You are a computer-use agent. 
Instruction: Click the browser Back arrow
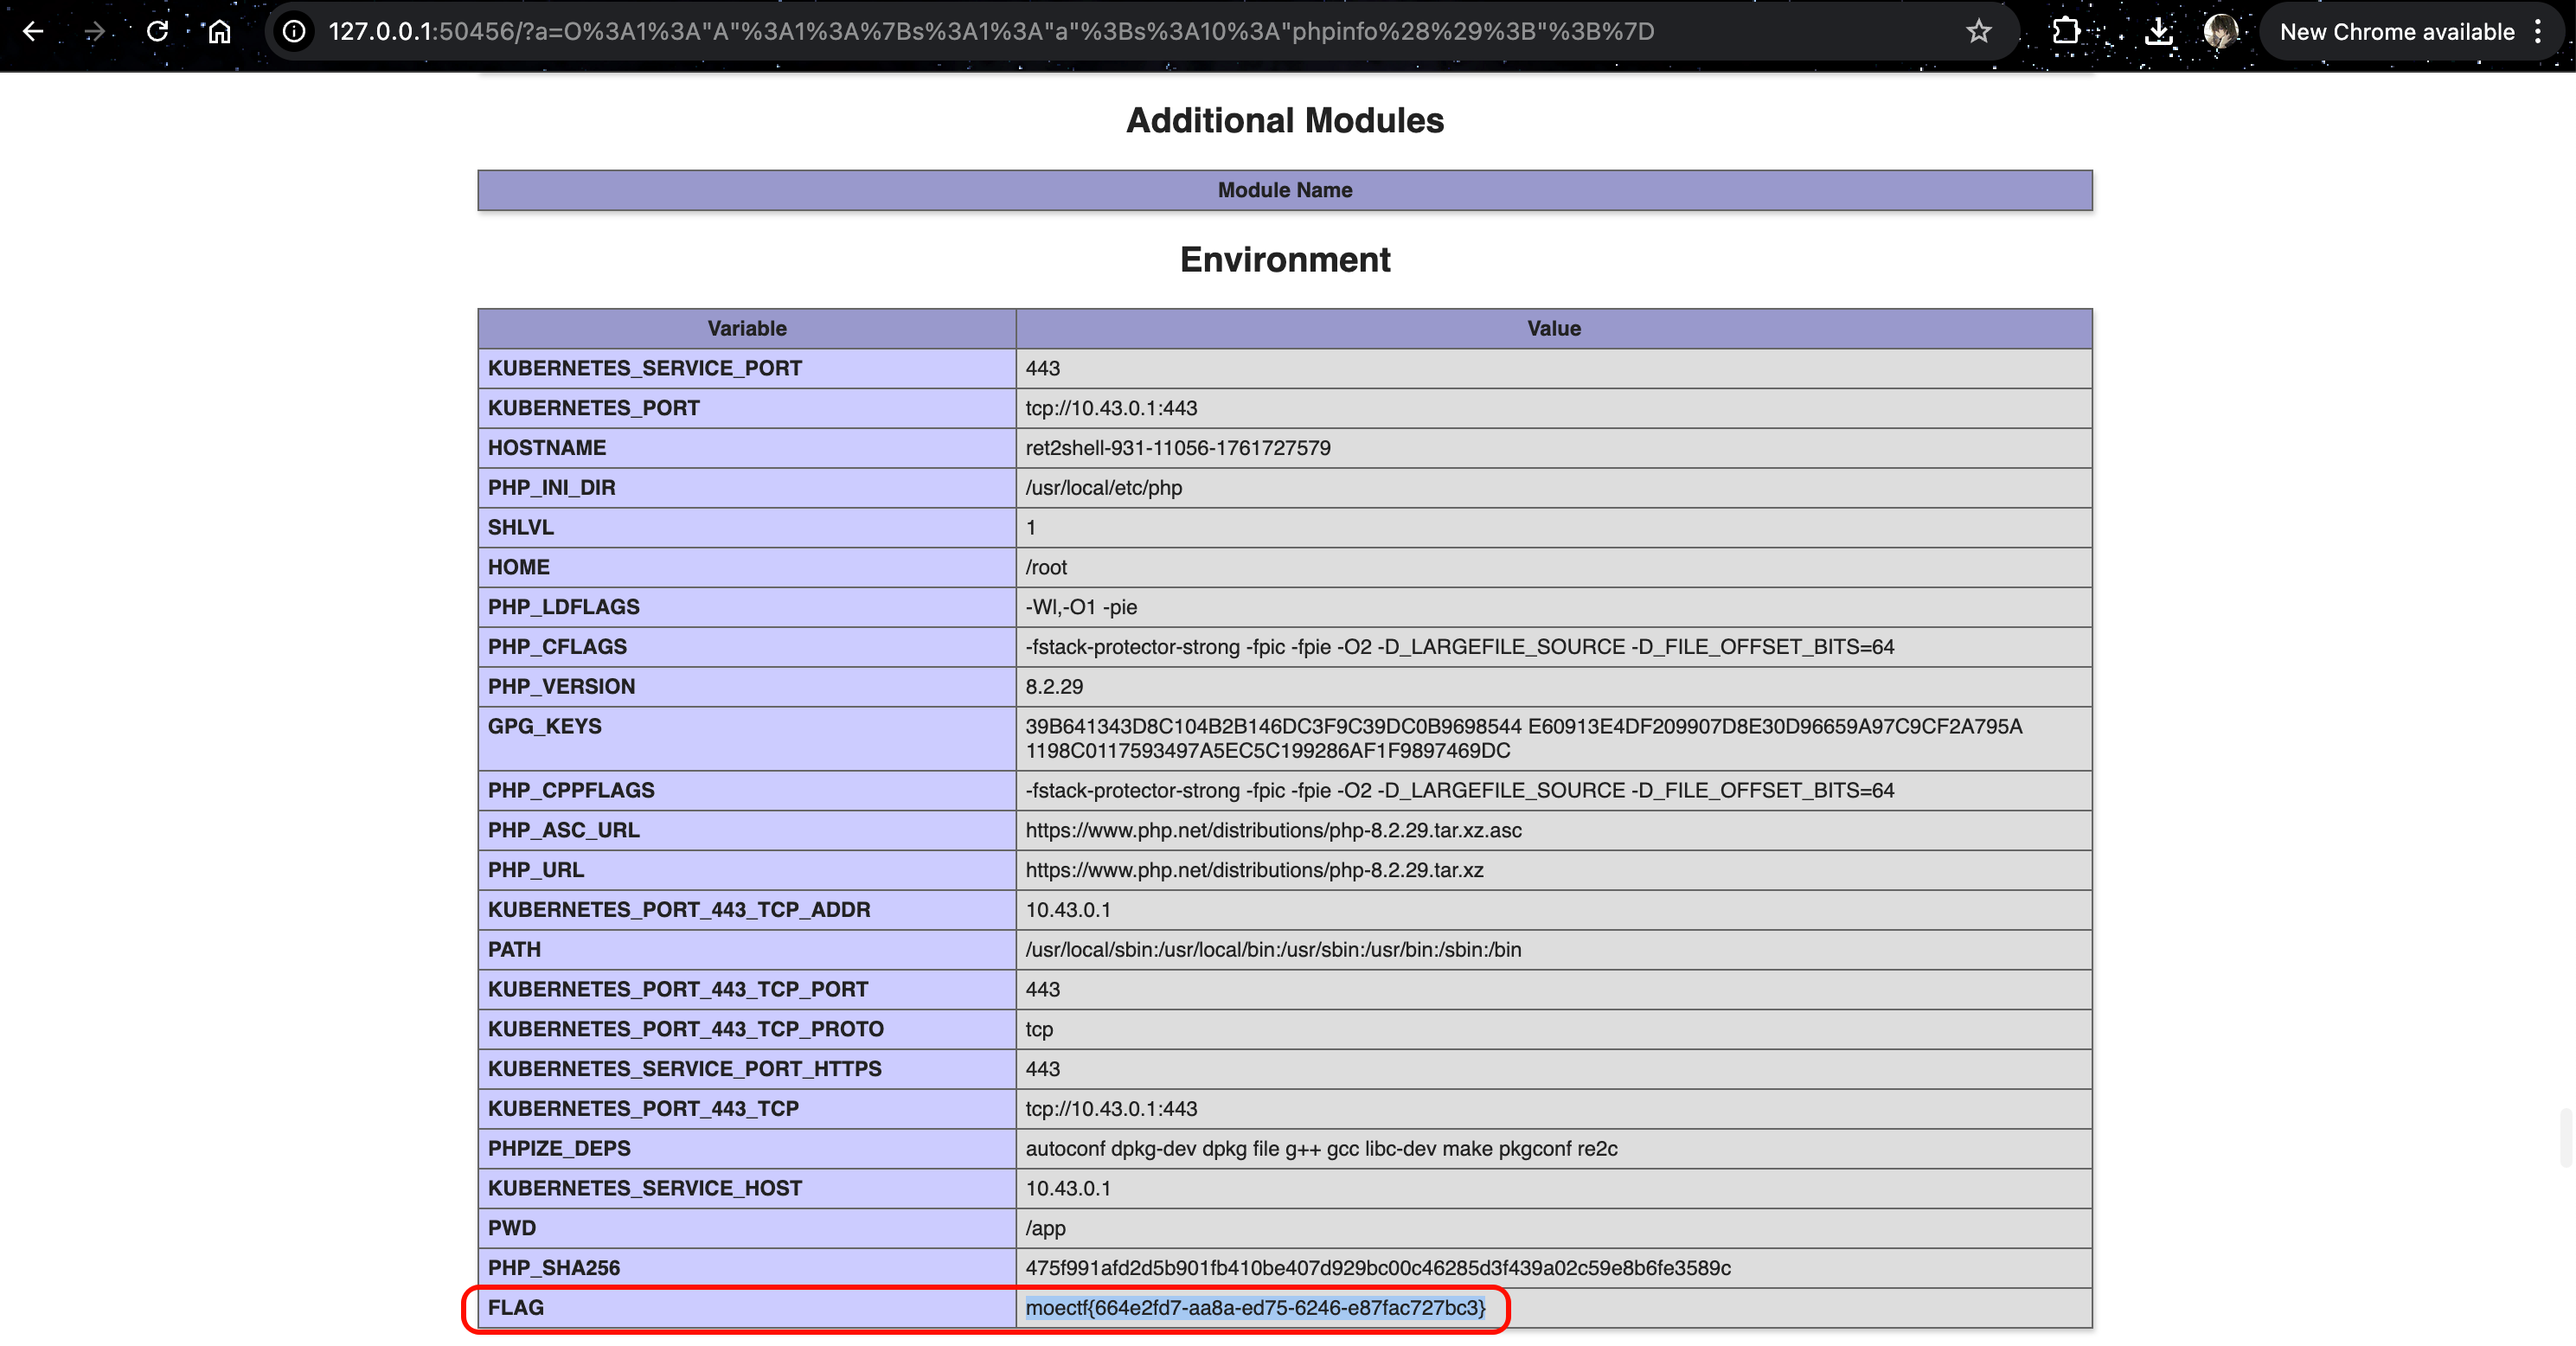pos(33,32)
